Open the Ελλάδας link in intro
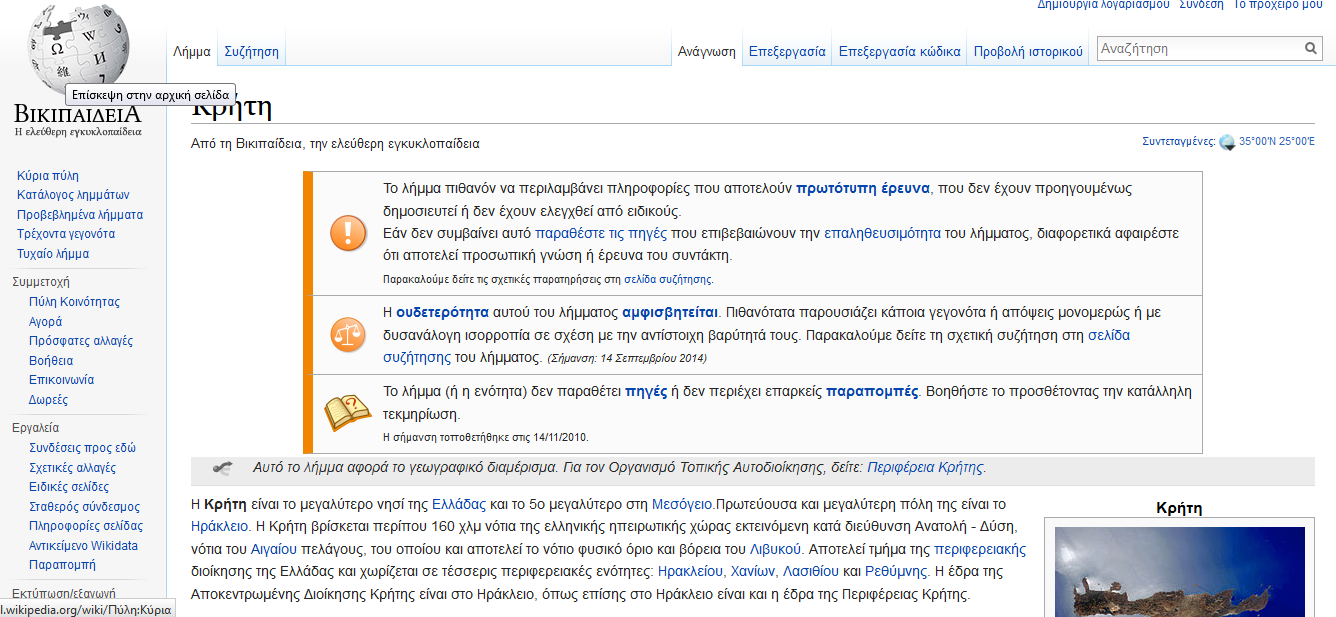This screenshot has width=1336, height=617. [459, 504]
